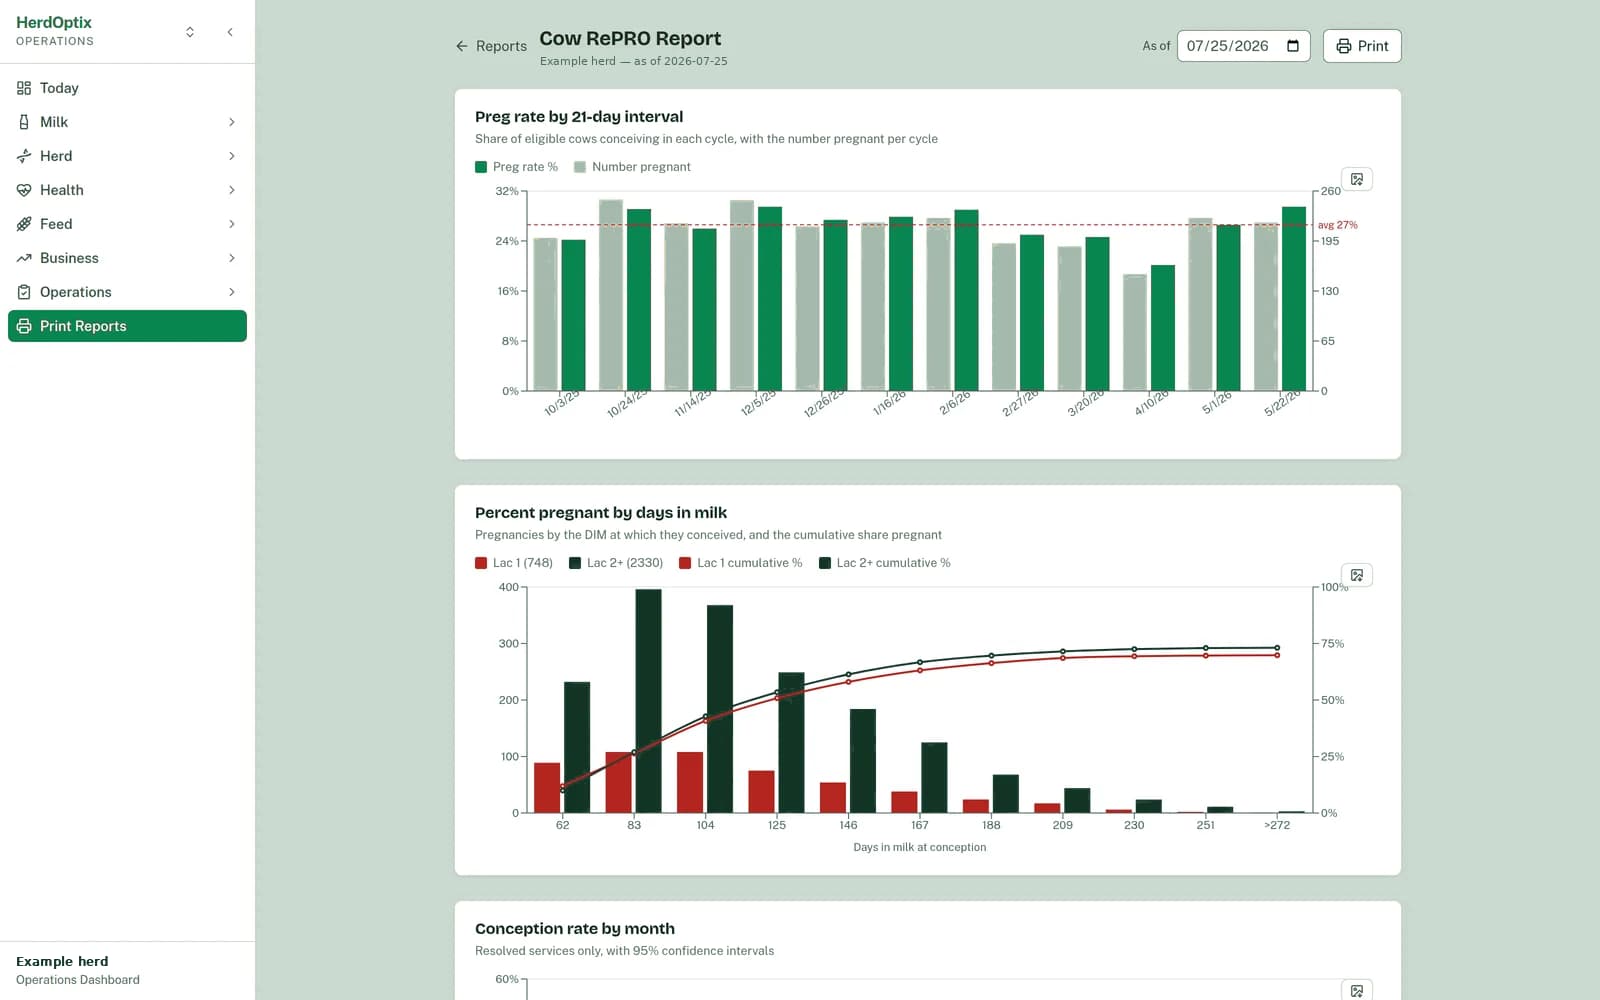Toggle the Lac 2+ (2330) legend series
This screenshot has width=1600, height=1000.
(616, 563)
